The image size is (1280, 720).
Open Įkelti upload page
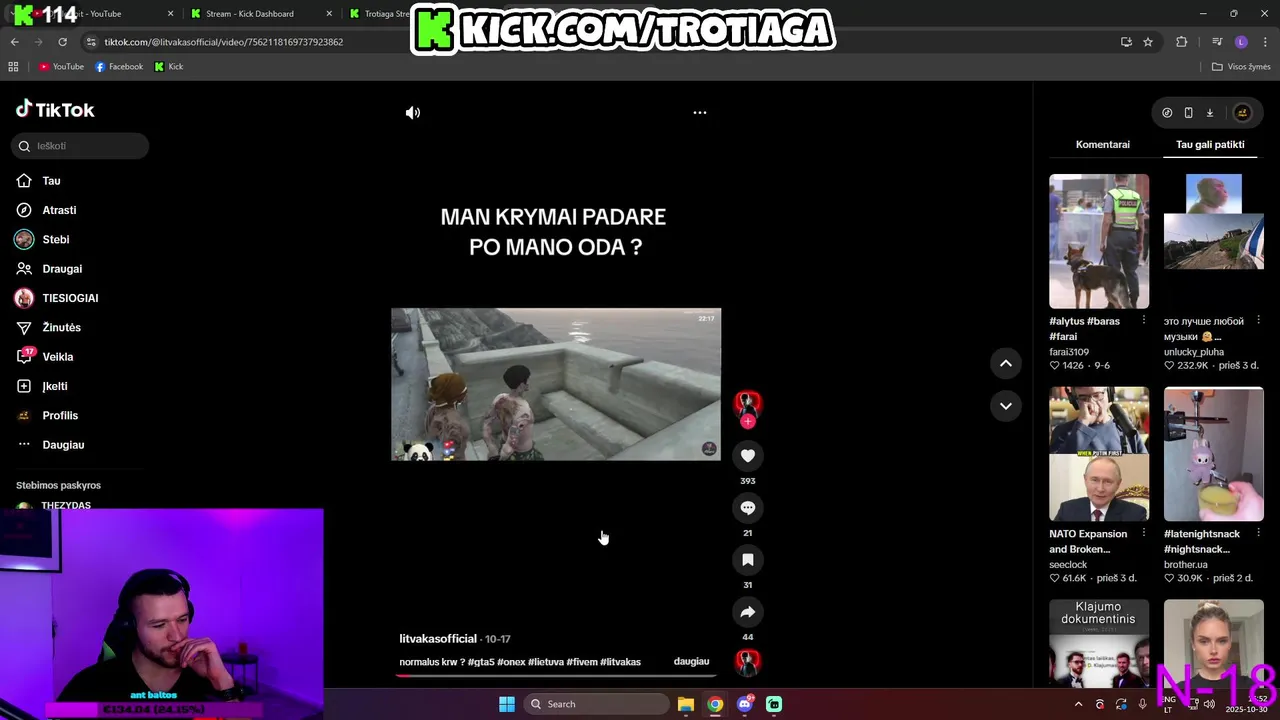(55, 386)
